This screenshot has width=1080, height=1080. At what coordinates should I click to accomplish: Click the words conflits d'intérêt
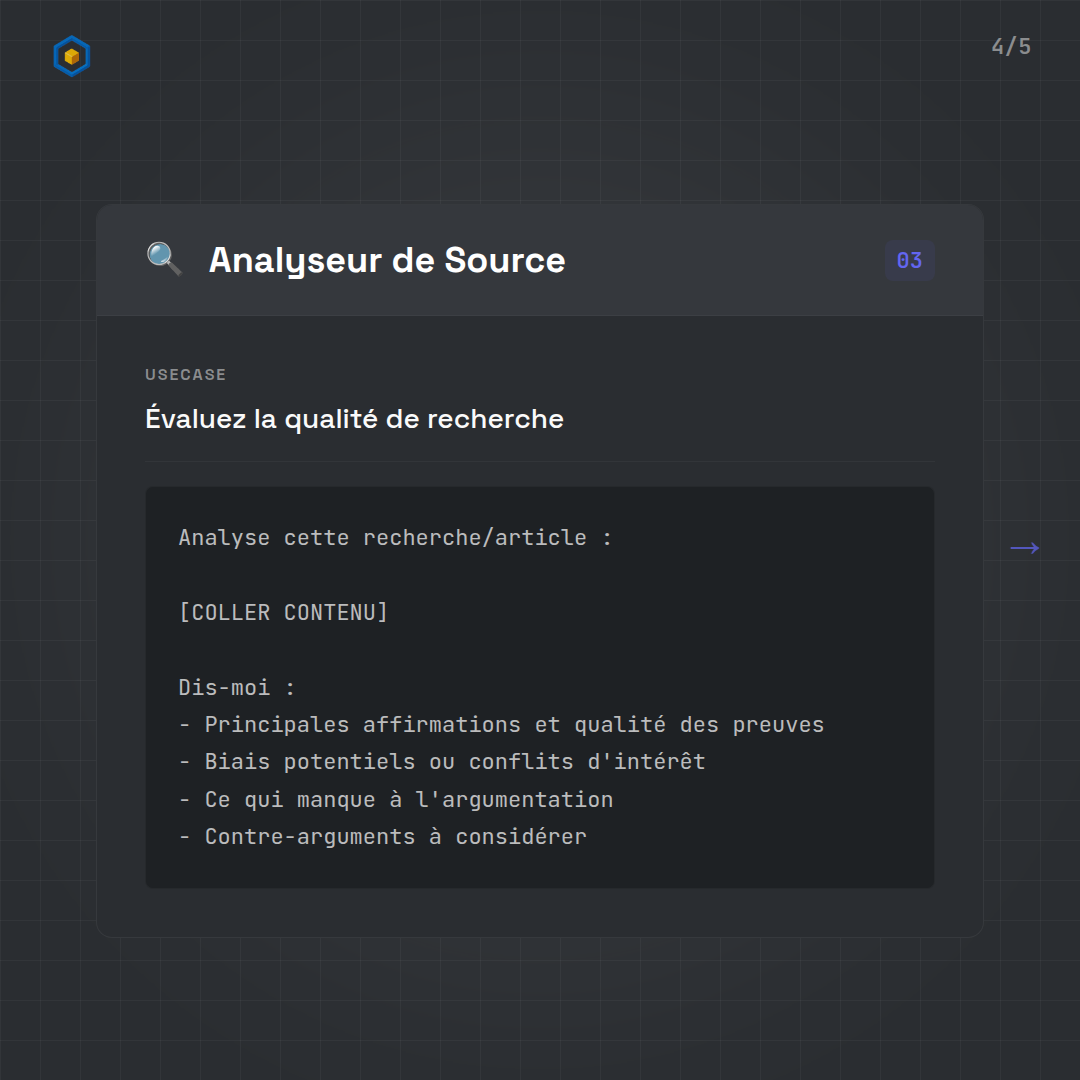pyautogui.click(x=587, y=762)
